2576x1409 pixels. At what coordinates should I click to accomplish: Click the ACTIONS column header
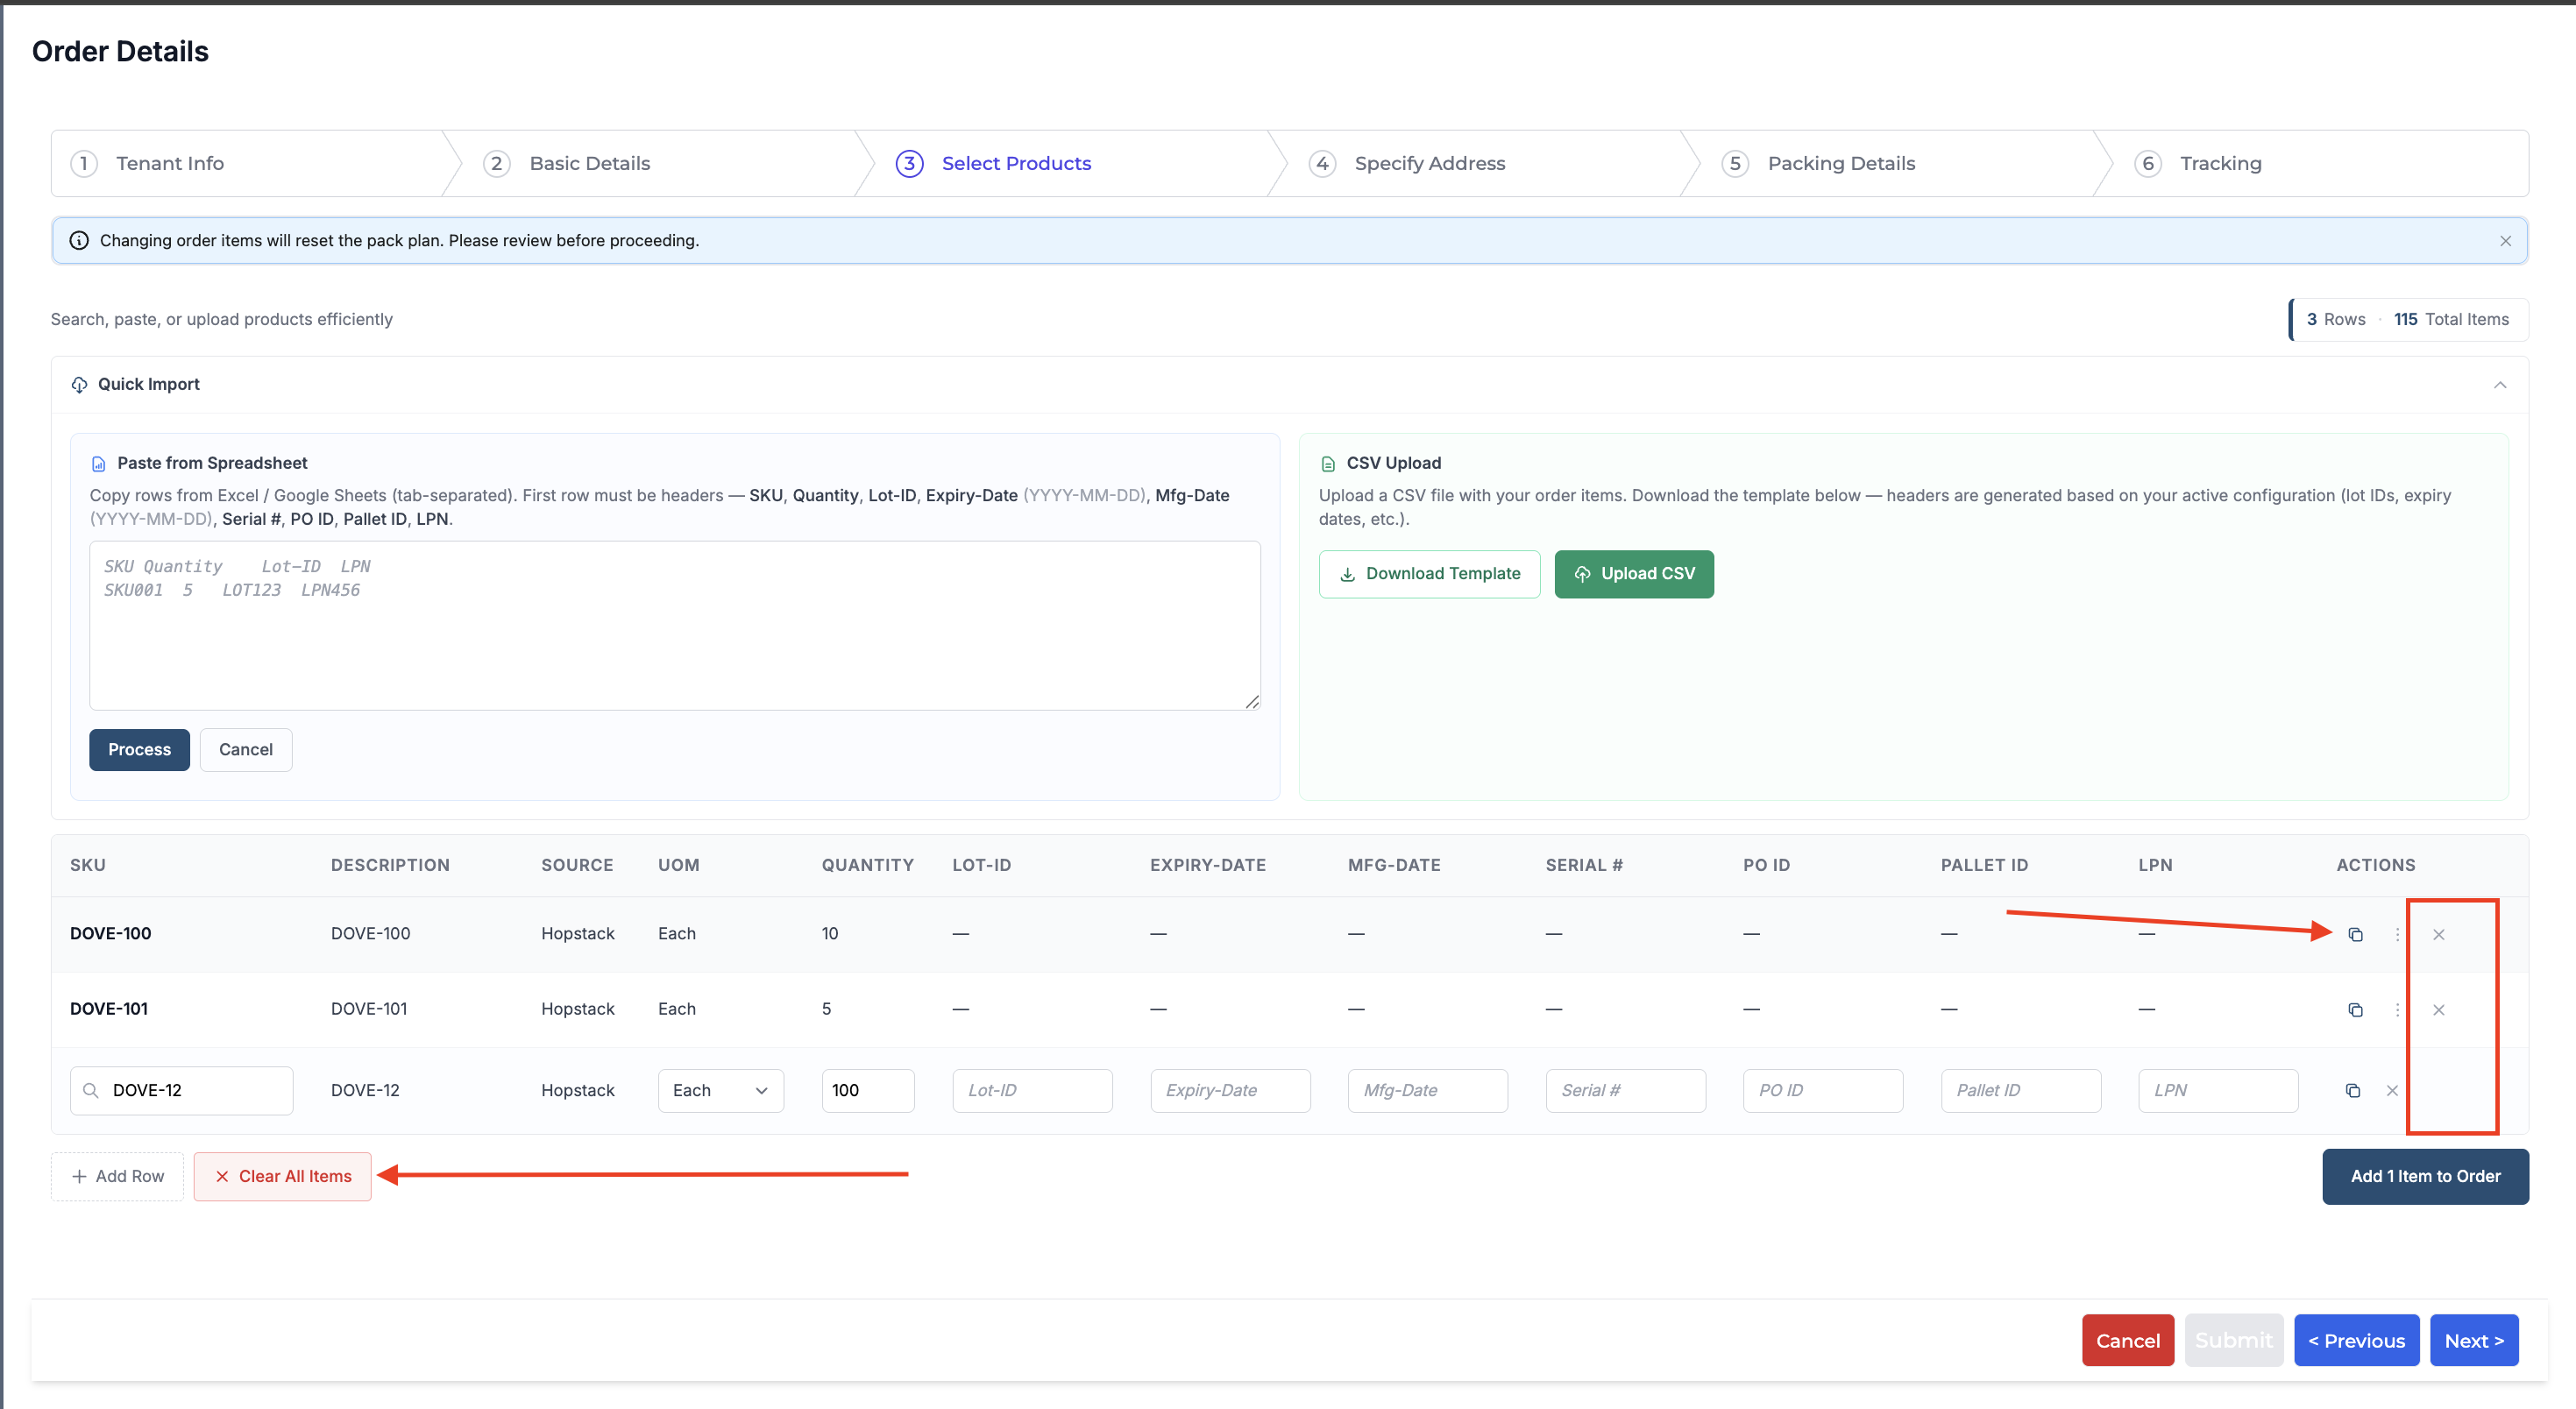2376,866
